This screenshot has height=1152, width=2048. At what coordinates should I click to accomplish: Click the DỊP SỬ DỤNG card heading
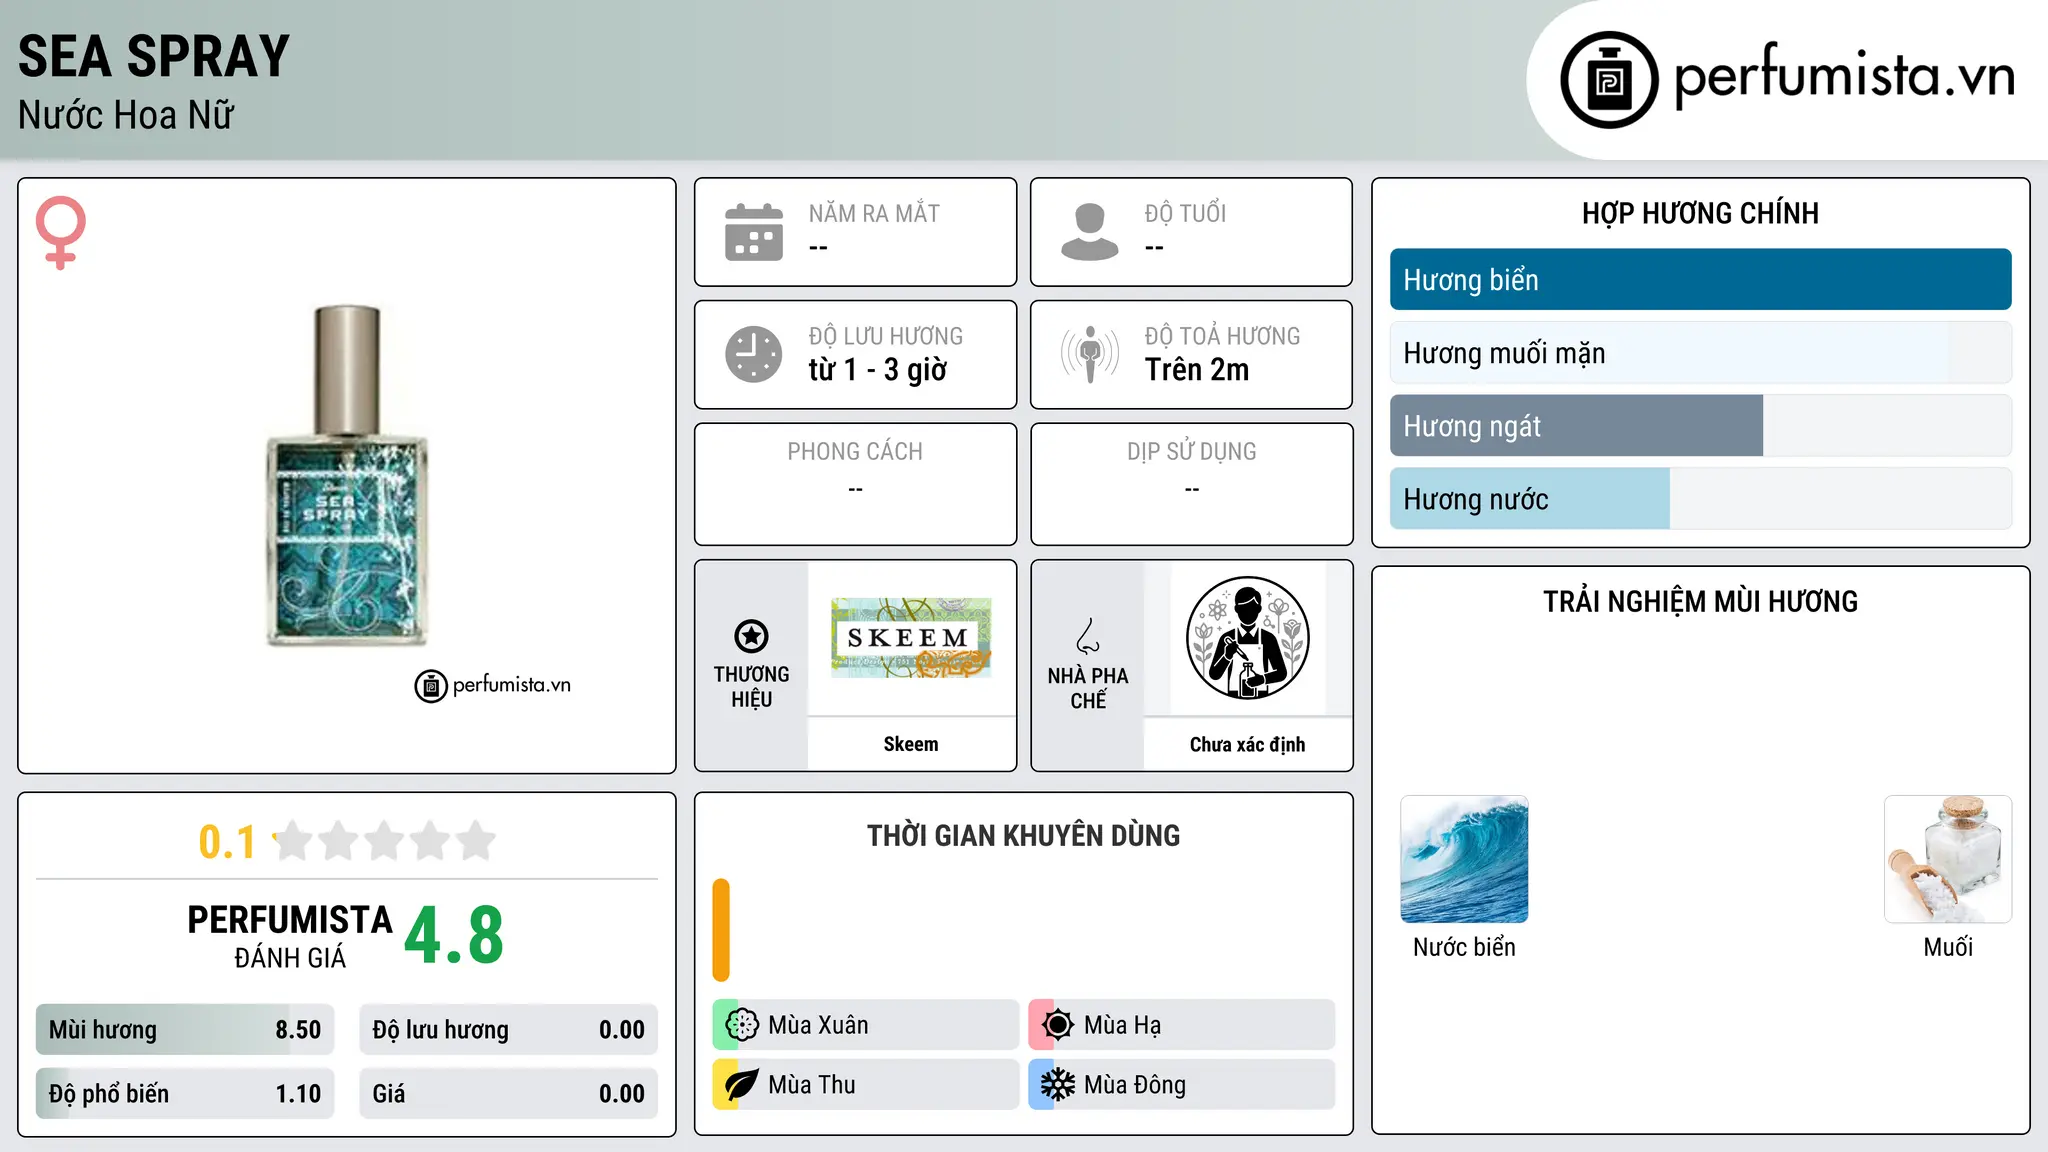tap(1192, 452)
